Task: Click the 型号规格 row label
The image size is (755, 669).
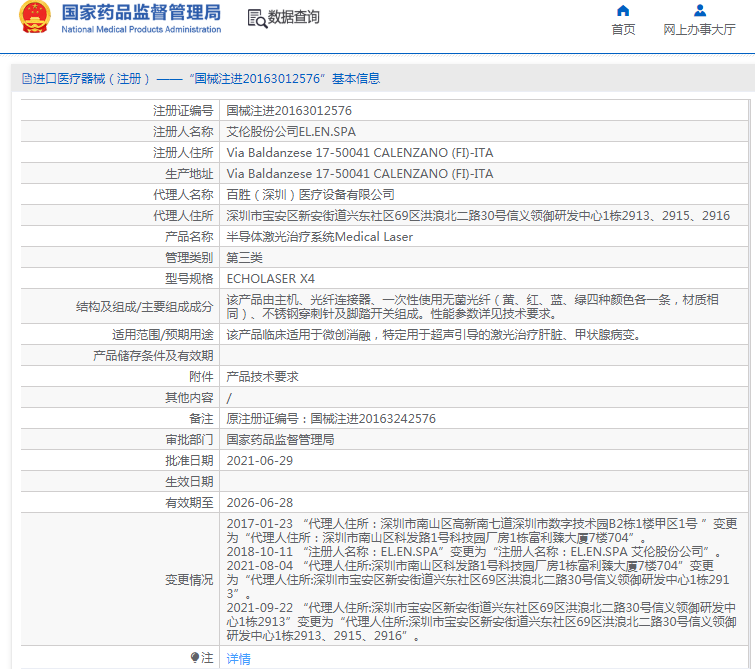Action: 189,278
